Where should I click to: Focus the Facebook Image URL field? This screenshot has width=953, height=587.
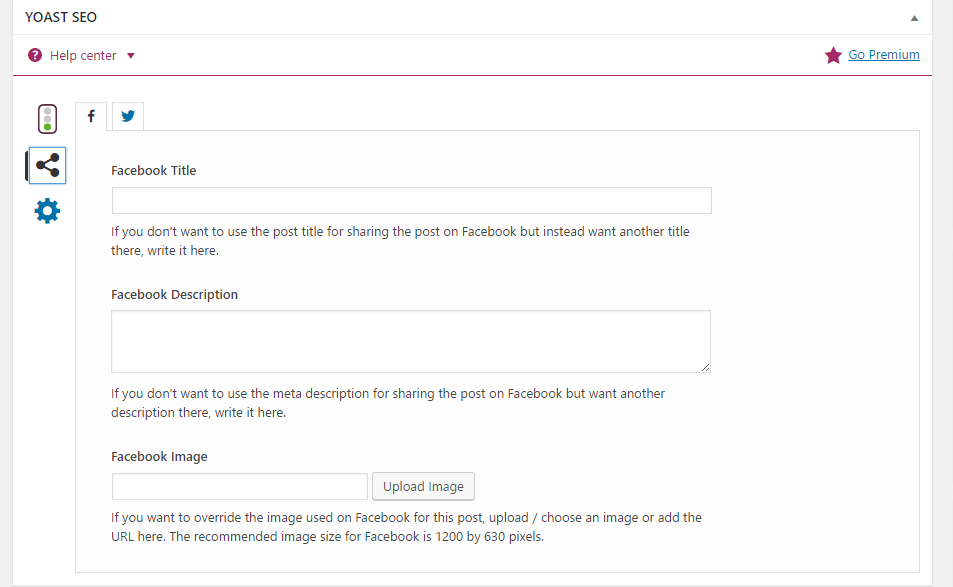tap(240, 487)
